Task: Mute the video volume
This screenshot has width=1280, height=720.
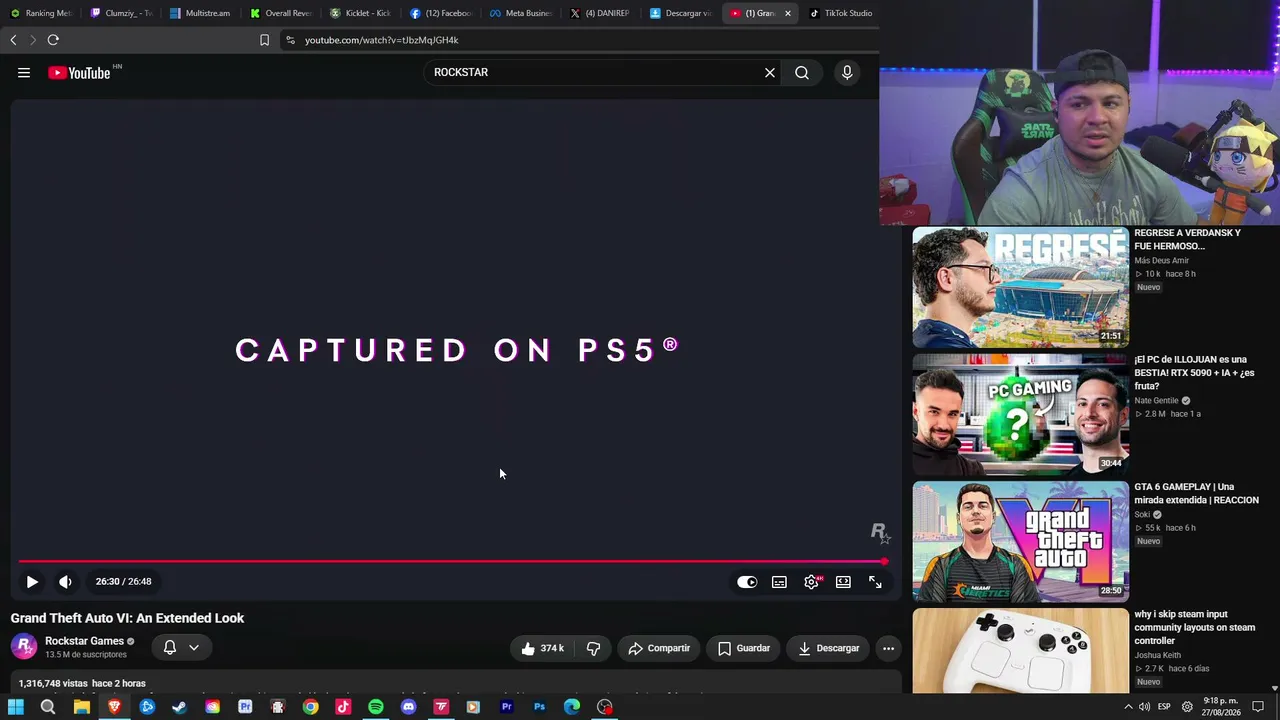Action: click(65, 581)
